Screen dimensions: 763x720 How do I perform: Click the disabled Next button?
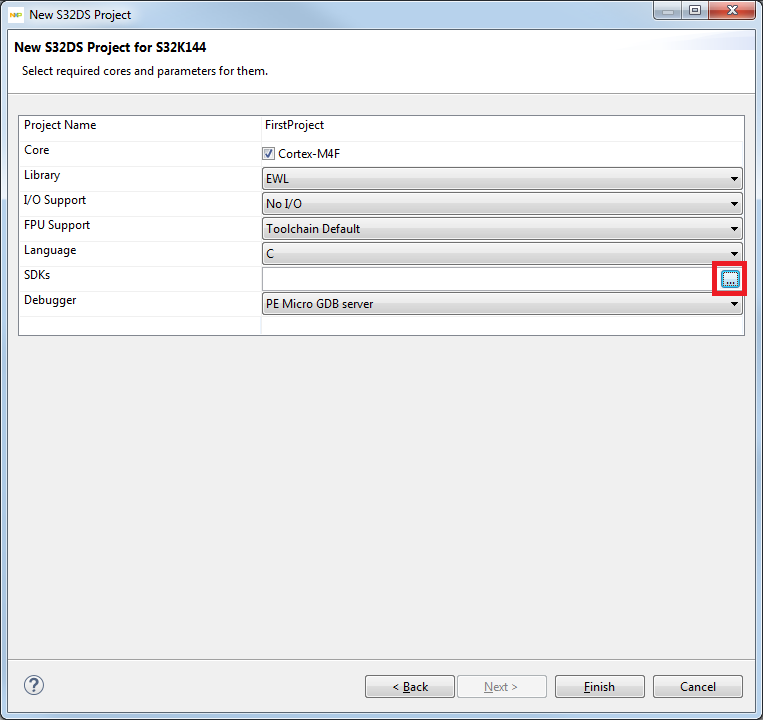[502, 686]
